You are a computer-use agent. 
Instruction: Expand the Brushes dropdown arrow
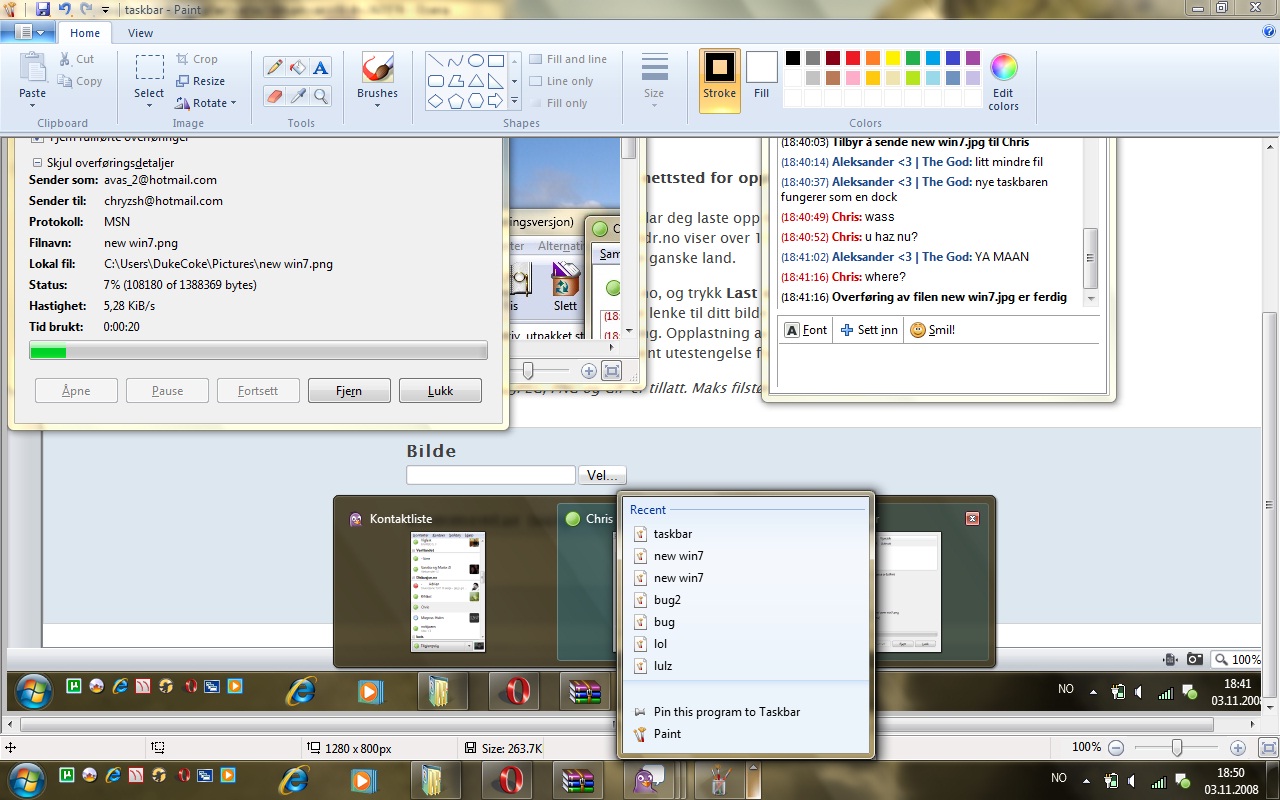click(377, 104)
